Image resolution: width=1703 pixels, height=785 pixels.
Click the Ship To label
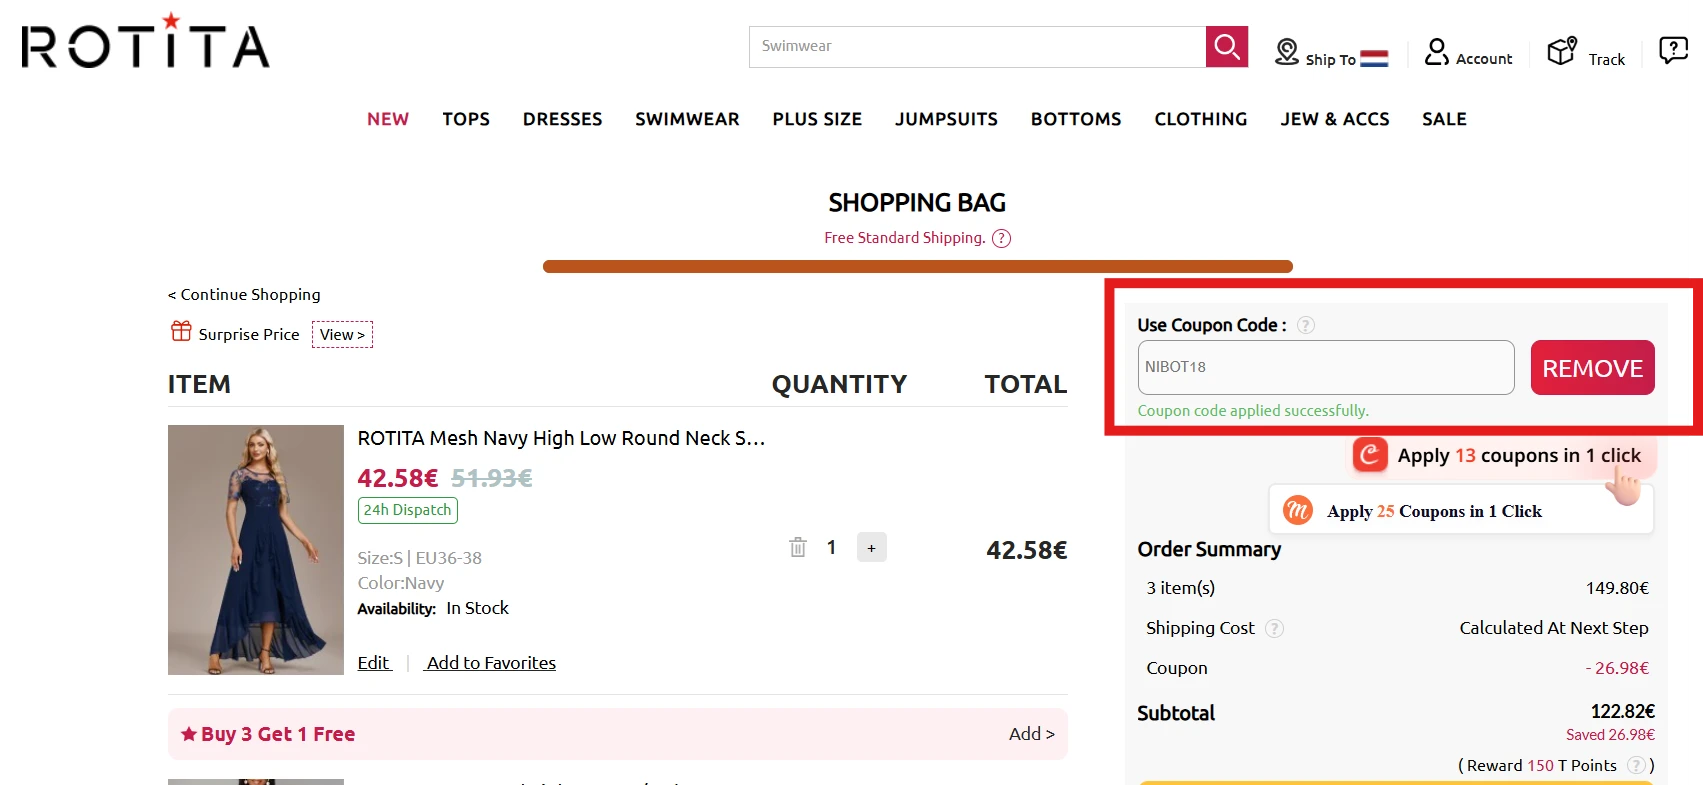(1331, 60)
